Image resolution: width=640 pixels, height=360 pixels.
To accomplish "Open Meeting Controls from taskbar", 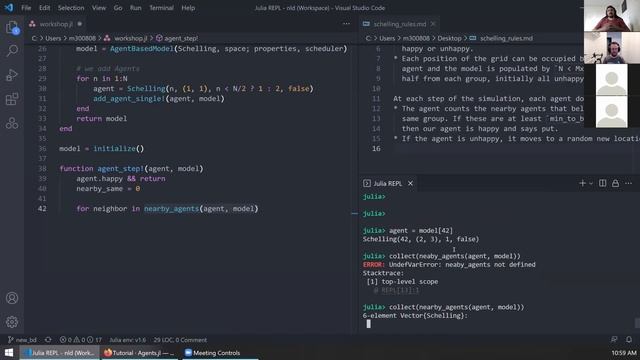I will pos(219,353).
